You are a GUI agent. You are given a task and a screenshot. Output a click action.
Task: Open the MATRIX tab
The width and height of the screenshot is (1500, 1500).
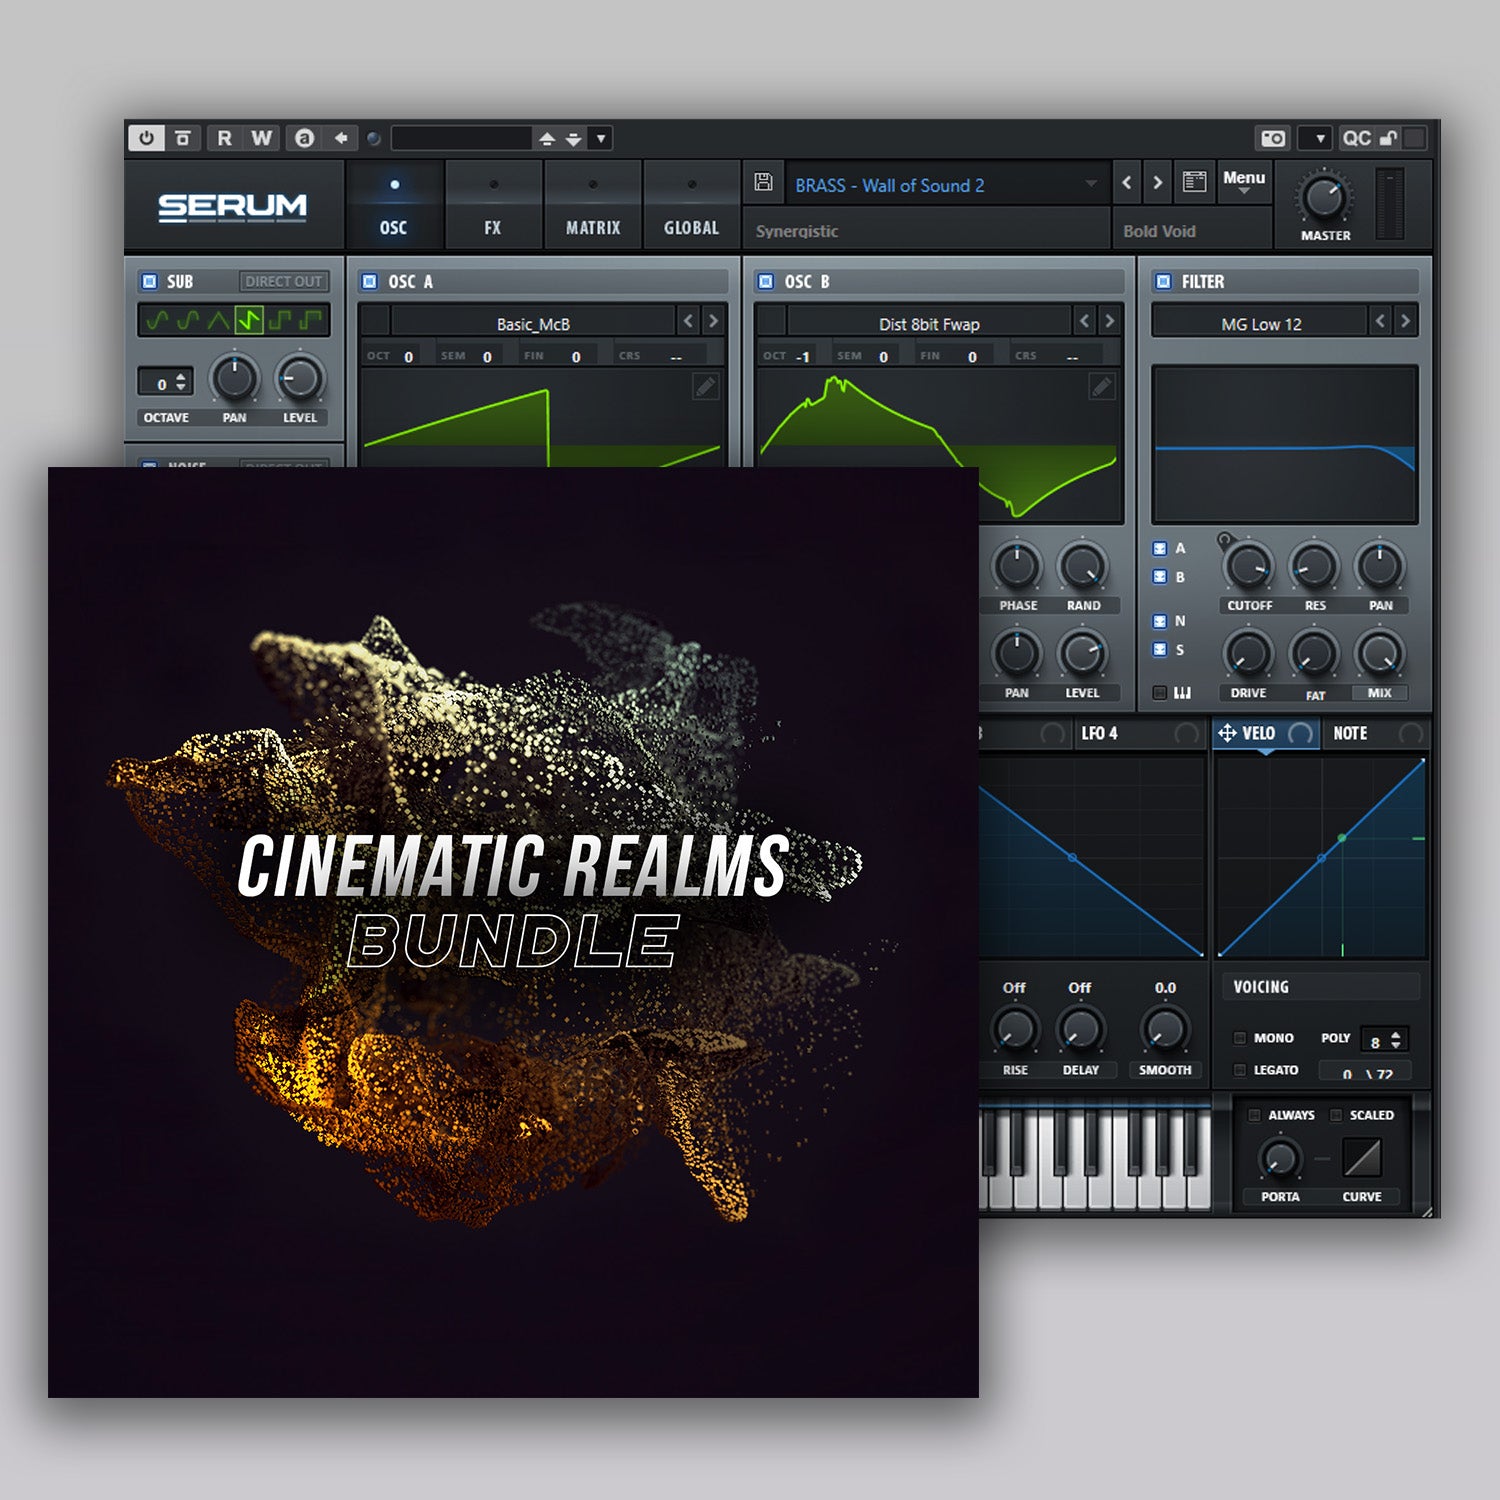tap(593, 205)
